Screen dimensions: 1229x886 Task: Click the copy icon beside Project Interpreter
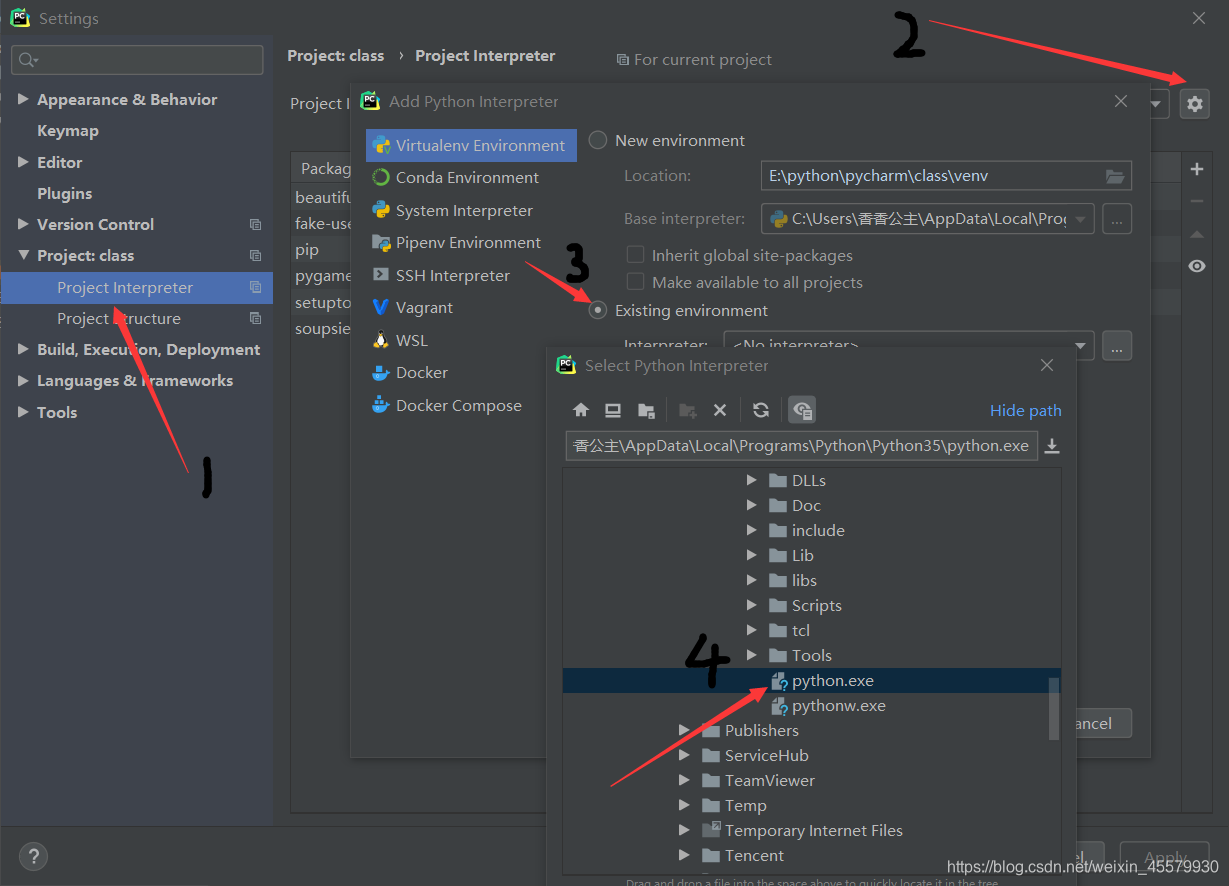(256, 288)
